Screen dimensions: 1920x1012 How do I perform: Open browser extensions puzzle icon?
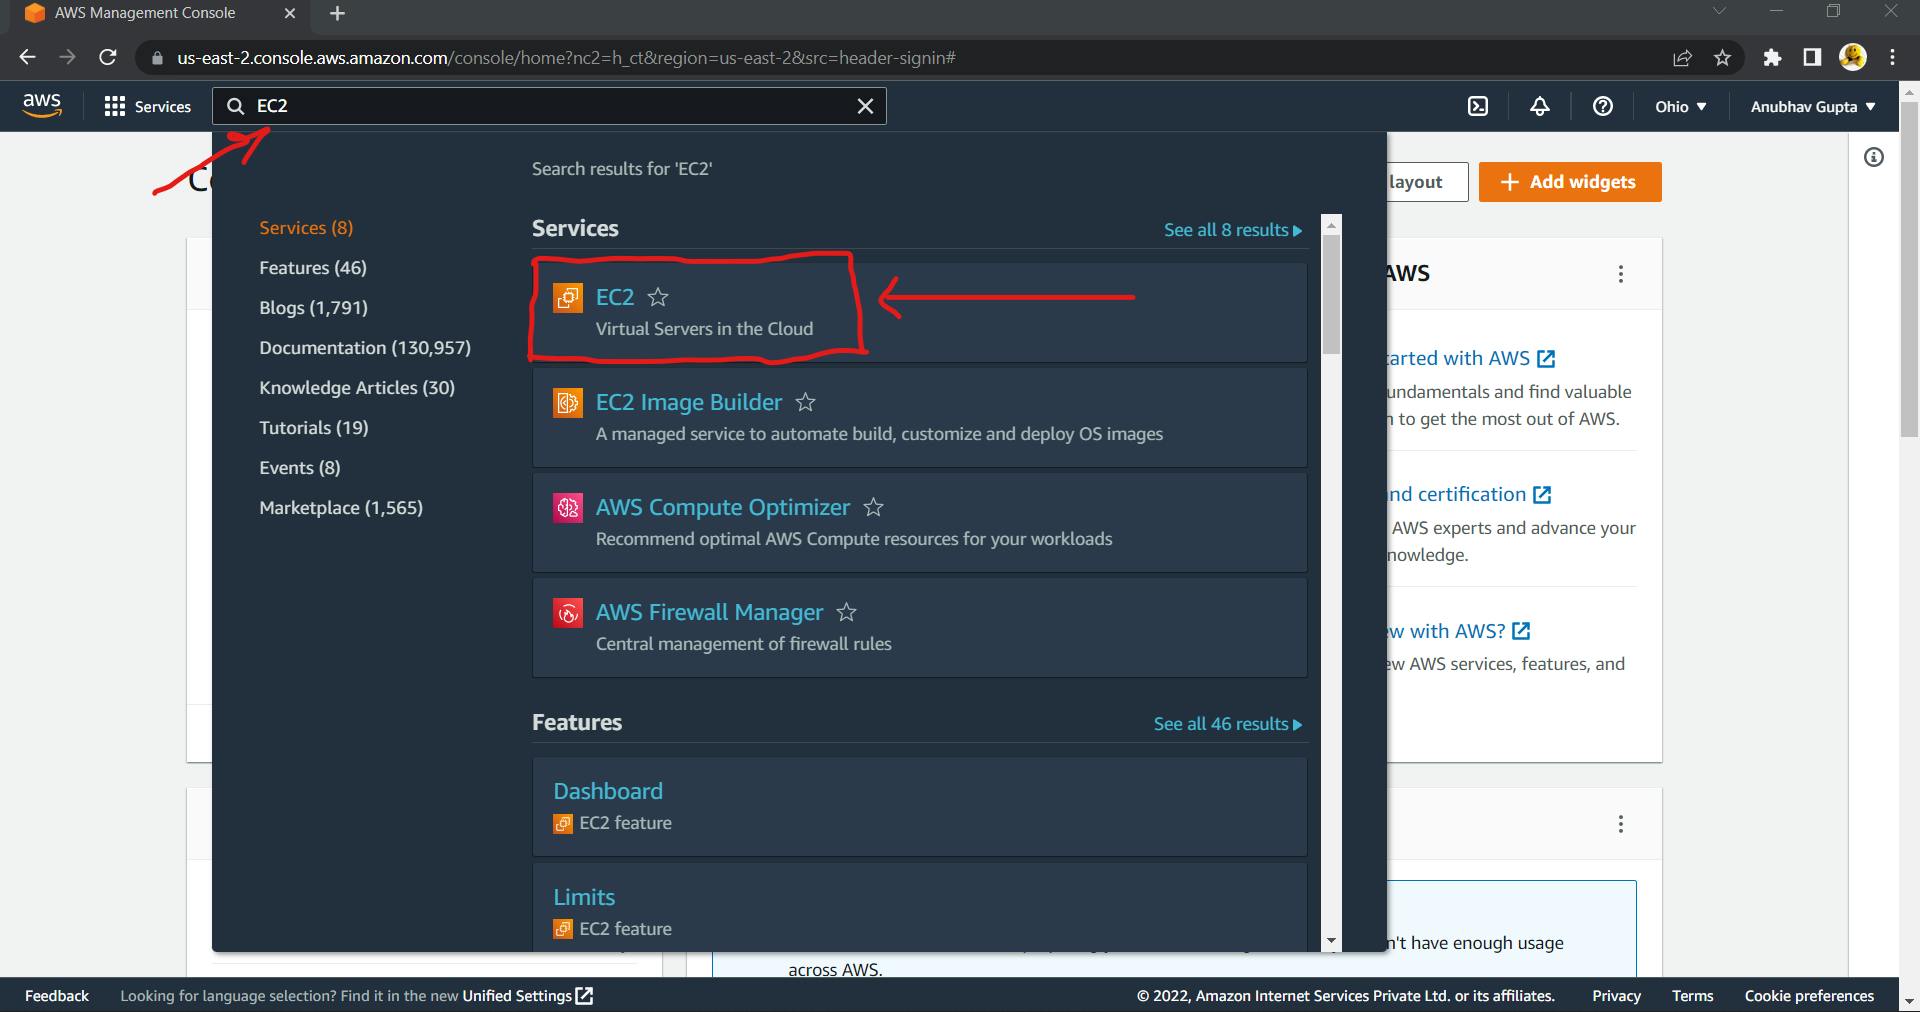pyautogui.click(x=1772, y=58)
